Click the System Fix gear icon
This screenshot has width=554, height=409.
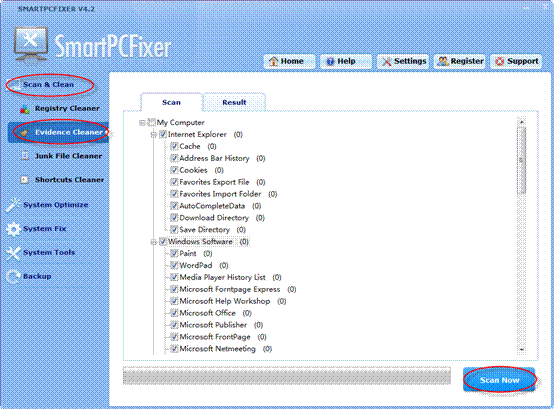coord(13,229)
